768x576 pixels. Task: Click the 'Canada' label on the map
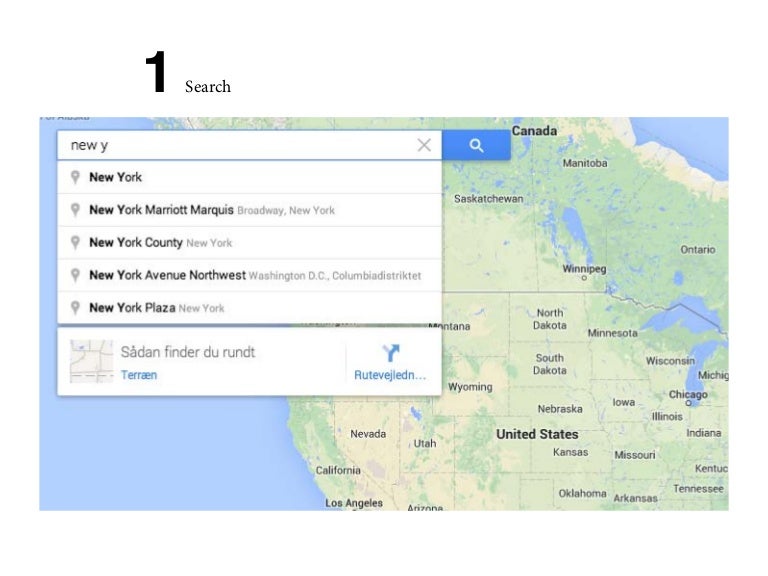click(534, 131)
